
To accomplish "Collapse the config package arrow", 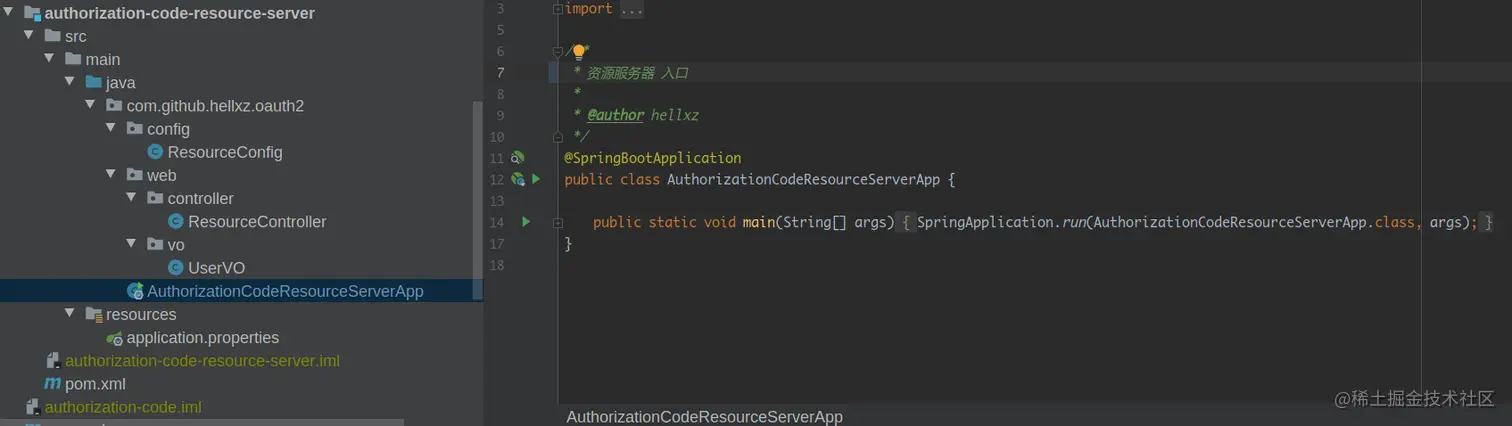I will 111,128.
